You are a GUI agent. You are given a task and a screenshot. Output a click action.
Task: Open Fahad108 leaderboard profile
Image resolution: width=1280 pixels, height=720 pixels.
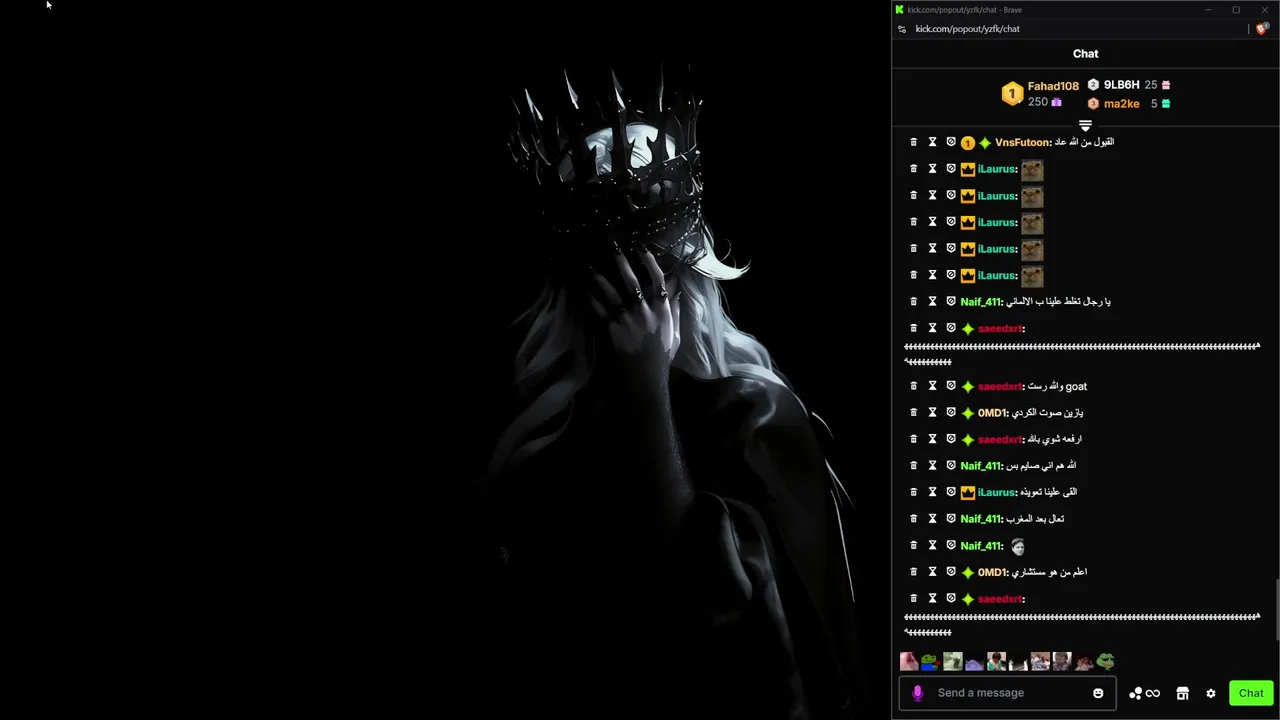point(1053,86)
